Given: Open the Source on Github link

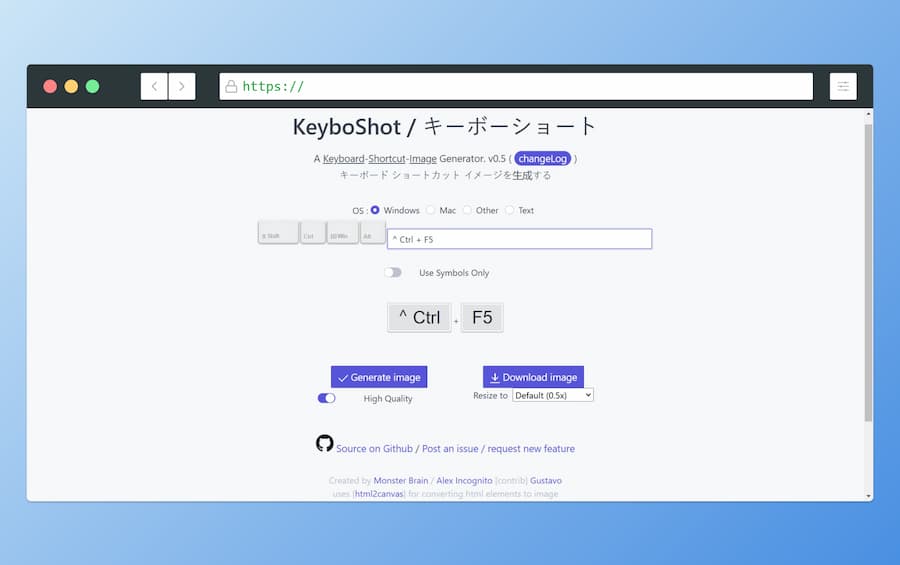Looking at the screenshot, I should 374,448.
